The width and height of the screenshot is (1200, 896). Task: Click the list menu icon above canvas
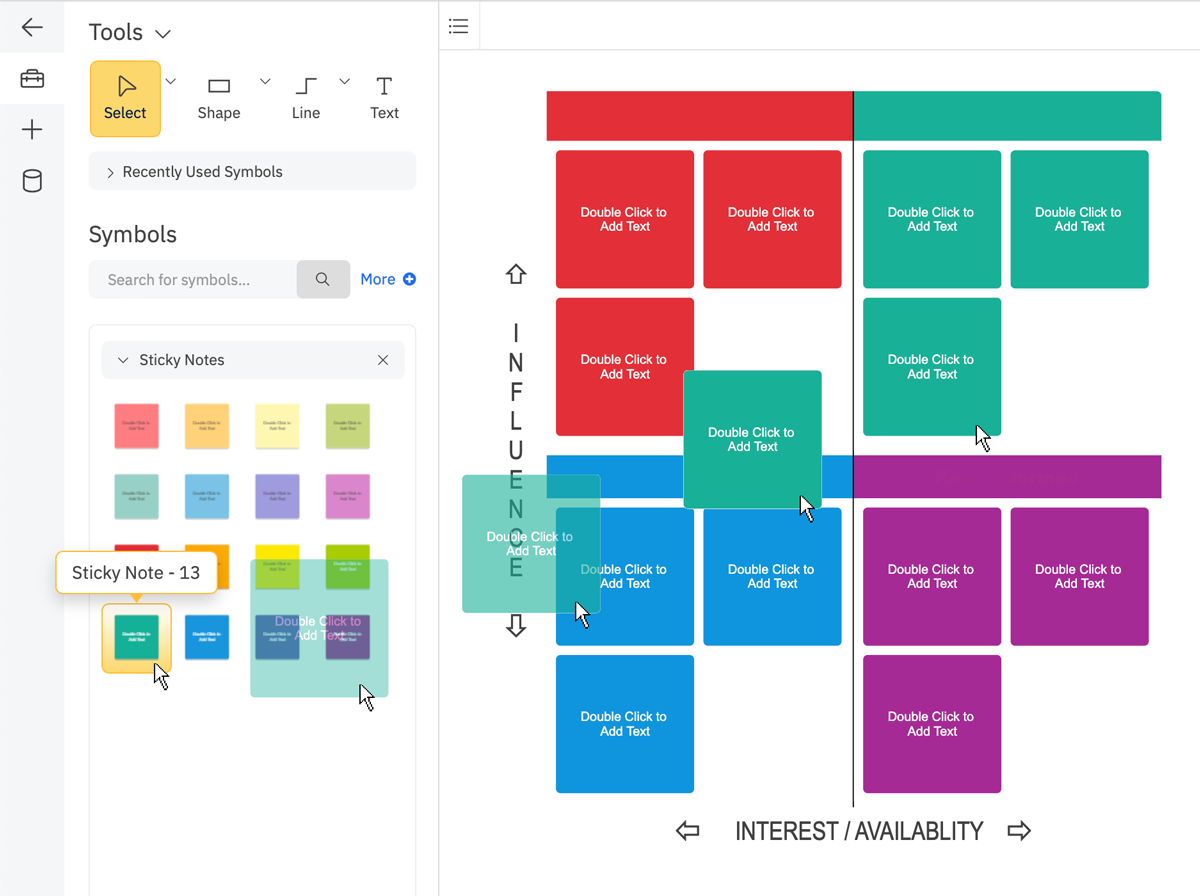click(x=459, y=27)
